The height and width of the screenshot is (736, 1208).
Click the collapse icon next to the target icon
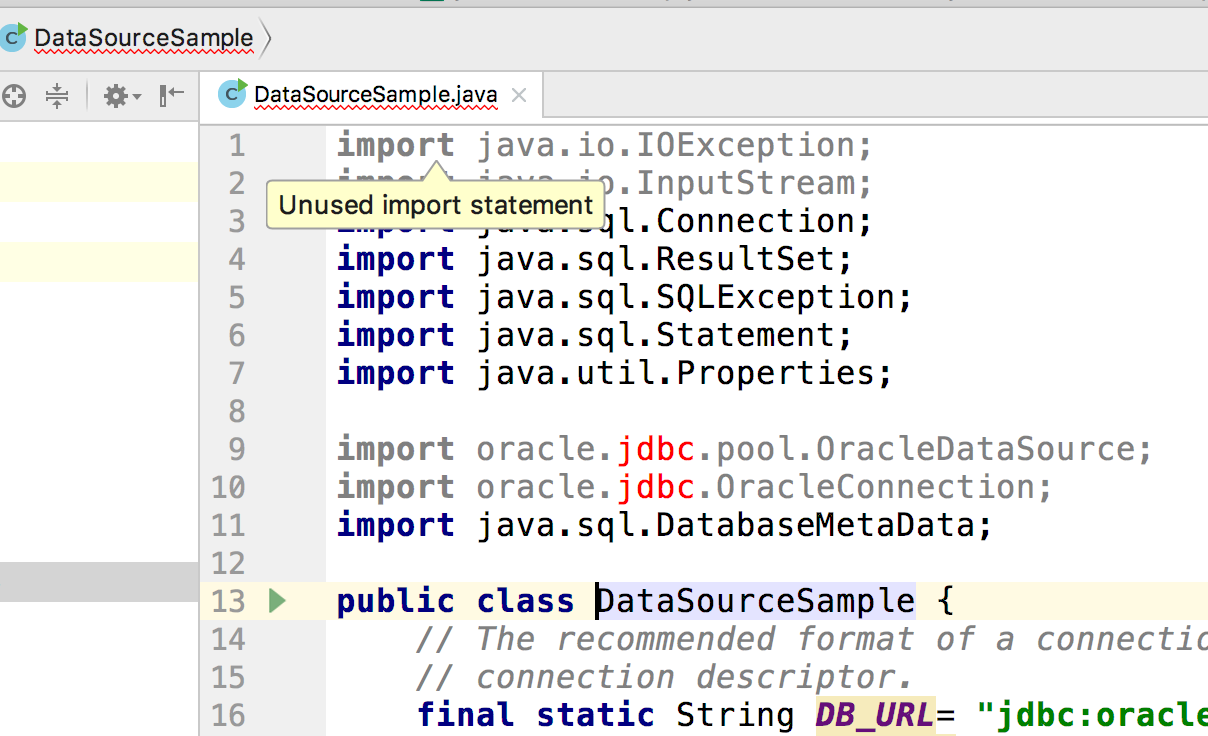pyautogui.click(x=57, y=96)
